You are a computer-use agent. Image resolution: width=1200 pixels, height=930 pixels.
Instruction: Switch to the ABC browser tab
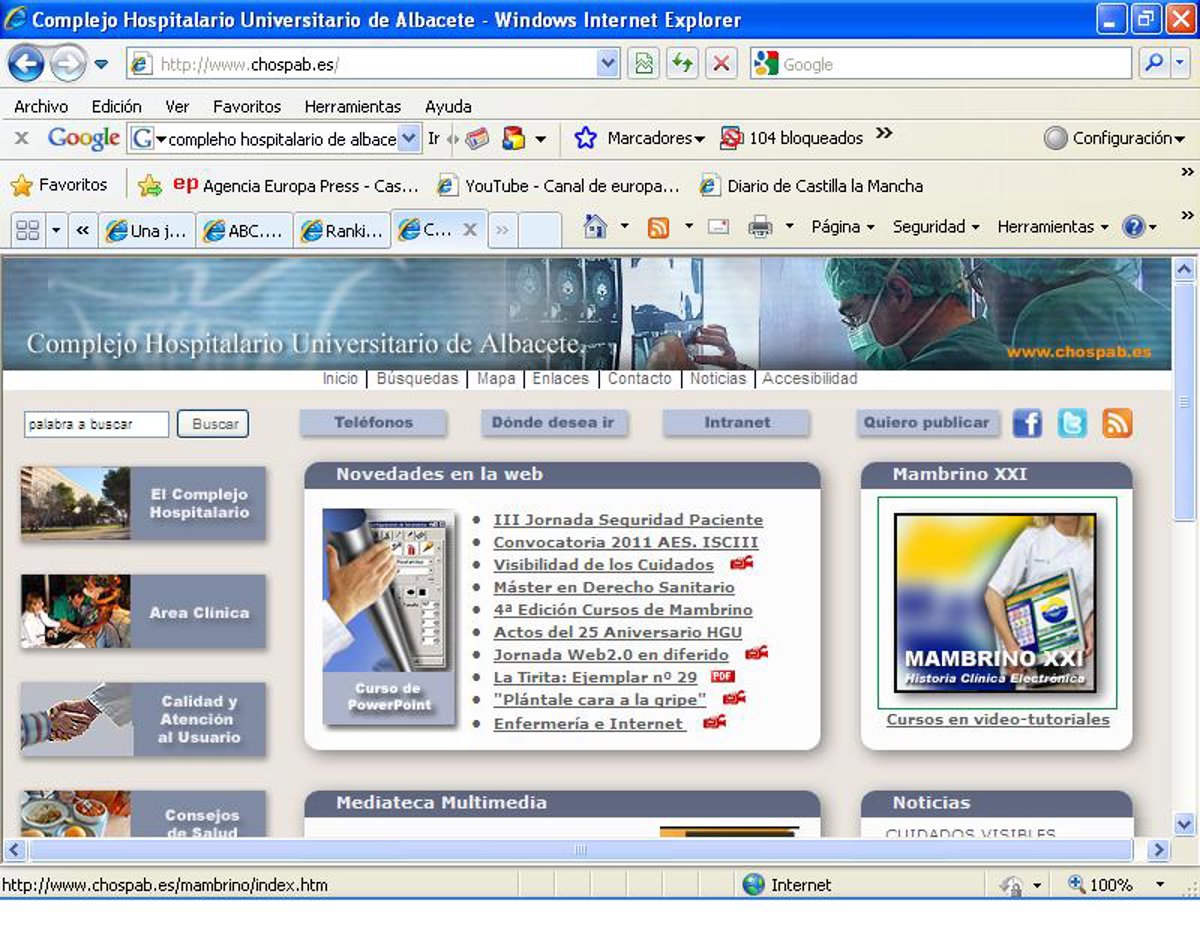pyautogui.click(x=245, y=231)
